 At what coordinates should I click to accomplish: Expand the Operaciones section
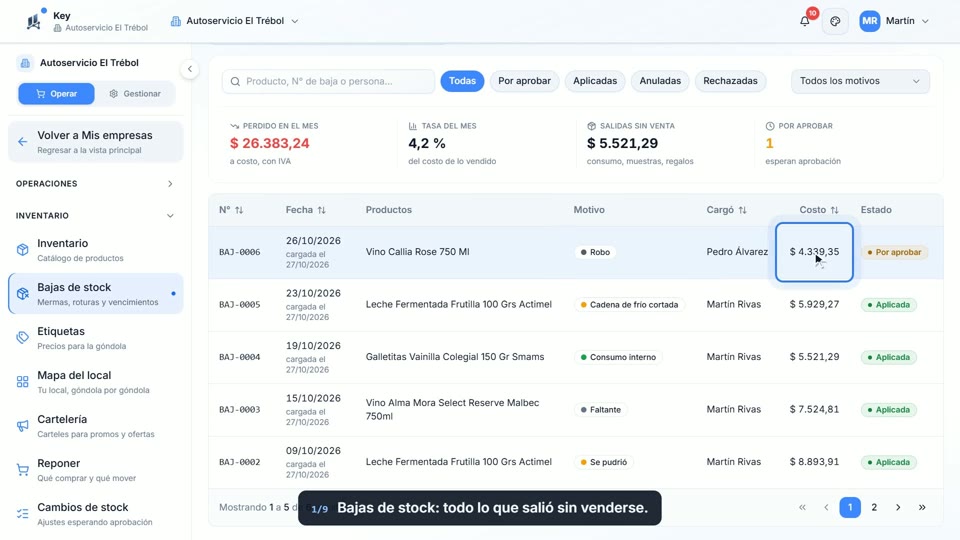(x=95, y=184)
